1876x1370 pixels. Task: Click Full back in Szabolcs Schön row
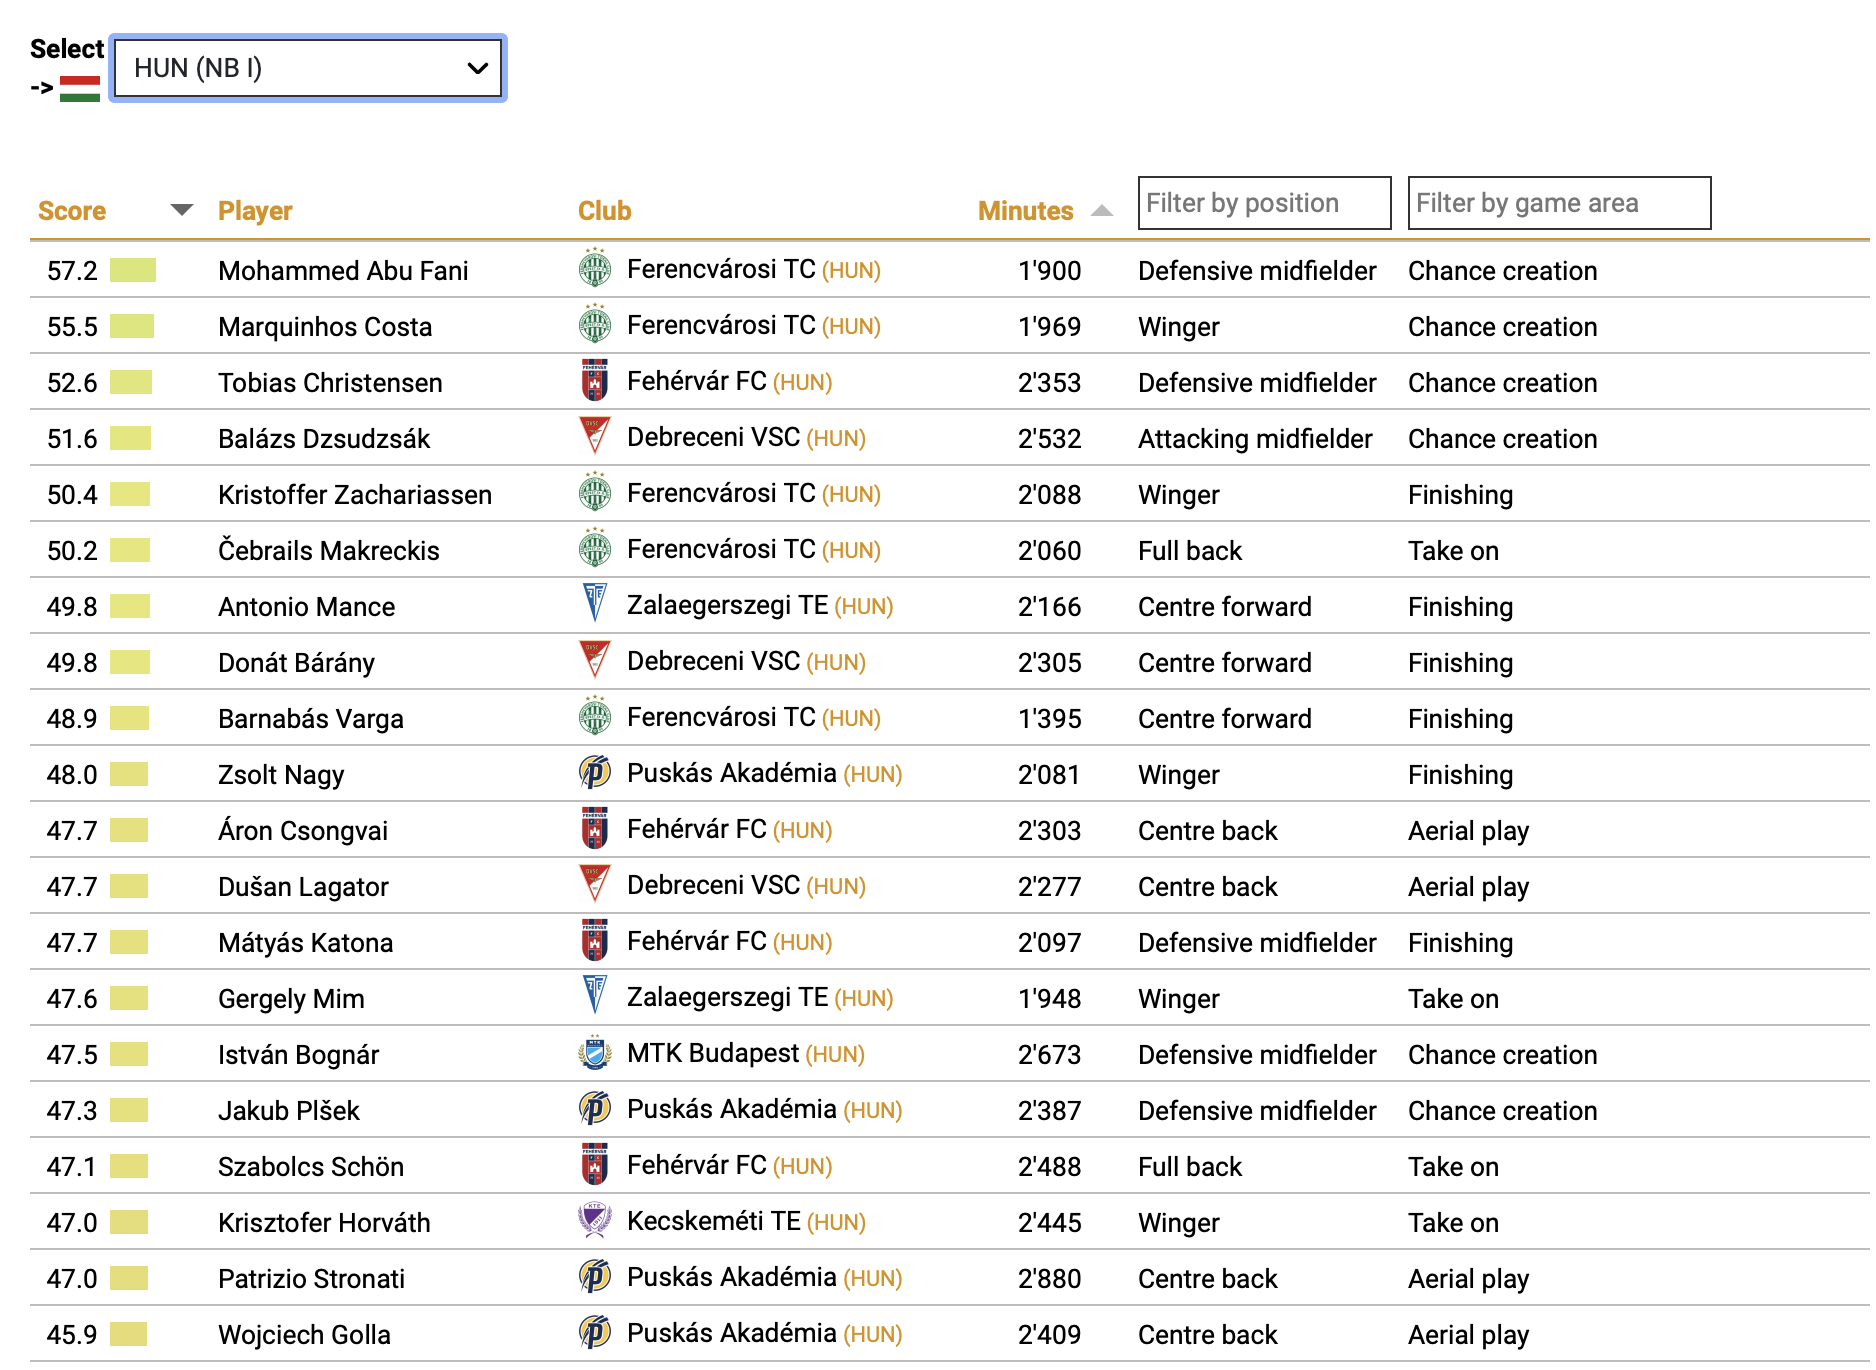point(1190,1167)
